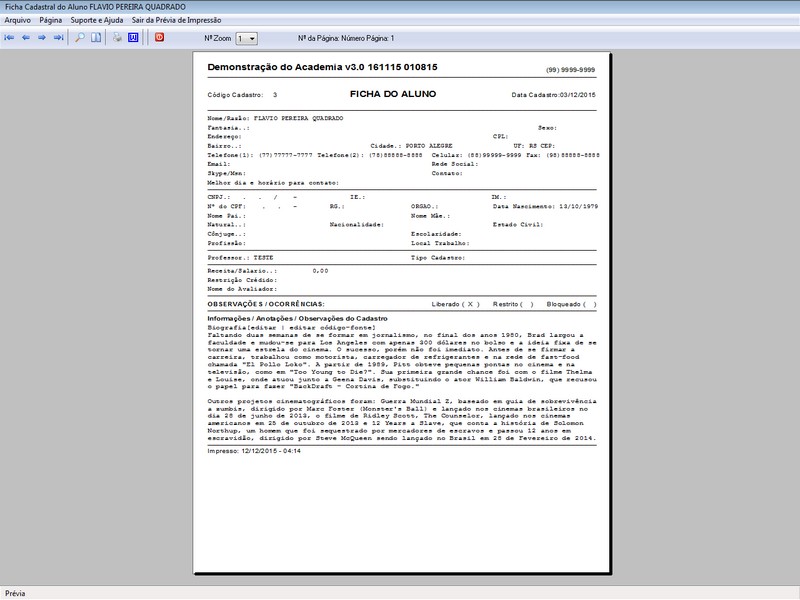The image size is (800, 600).
Task: Go to the first page arrow
Action: pos(9,38)
